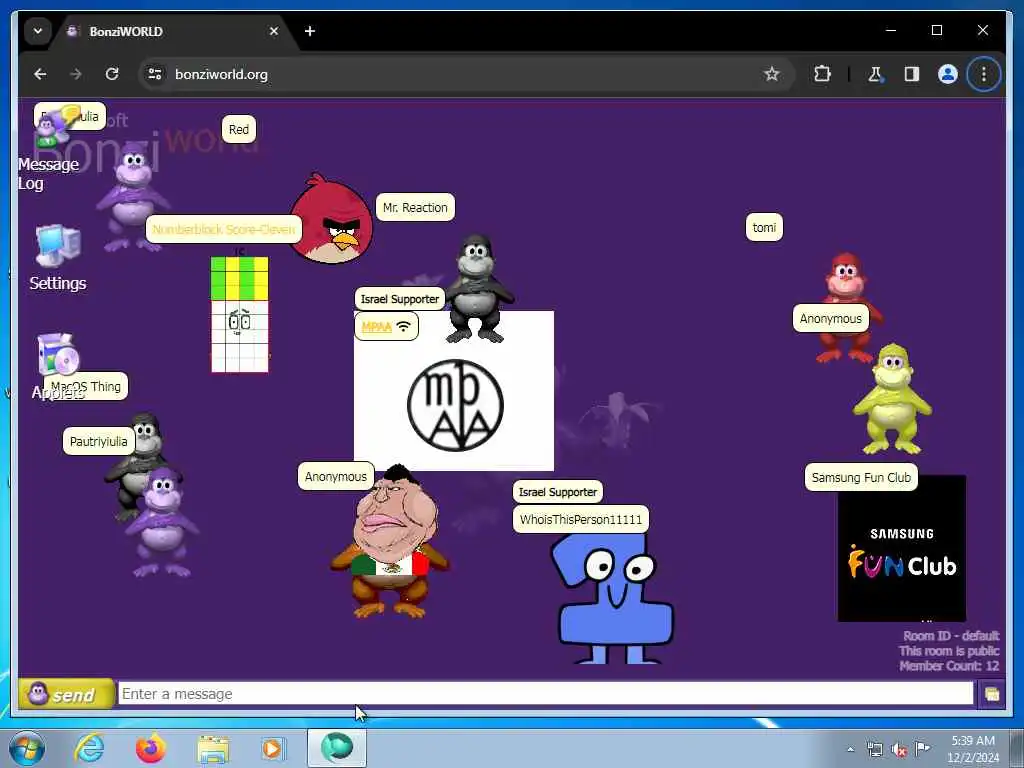Click the Red angry bird character
The image size is (1024, 768).
pyautogui.click(x=331, y=219)
